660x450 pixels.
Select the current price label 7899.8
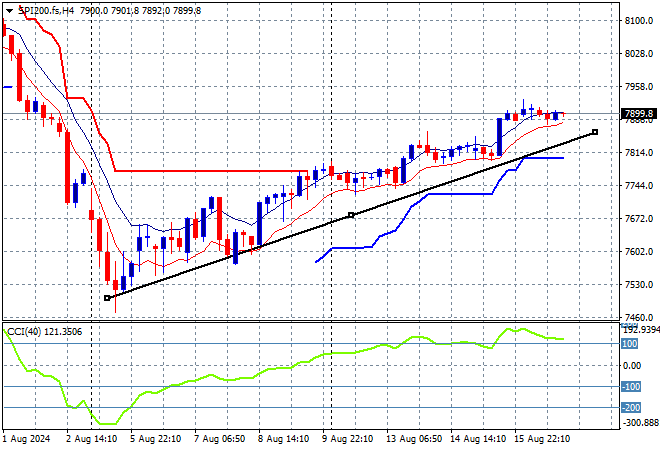639,114
